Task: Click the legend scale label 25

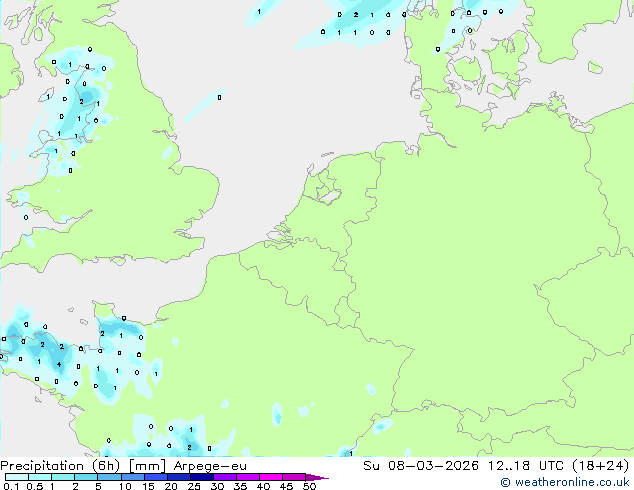Action: pos(194,486)
